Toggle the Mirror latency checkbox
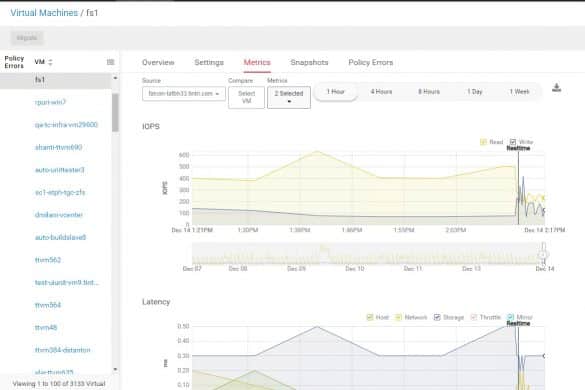 pyautogui.click(x=511, y=317)
